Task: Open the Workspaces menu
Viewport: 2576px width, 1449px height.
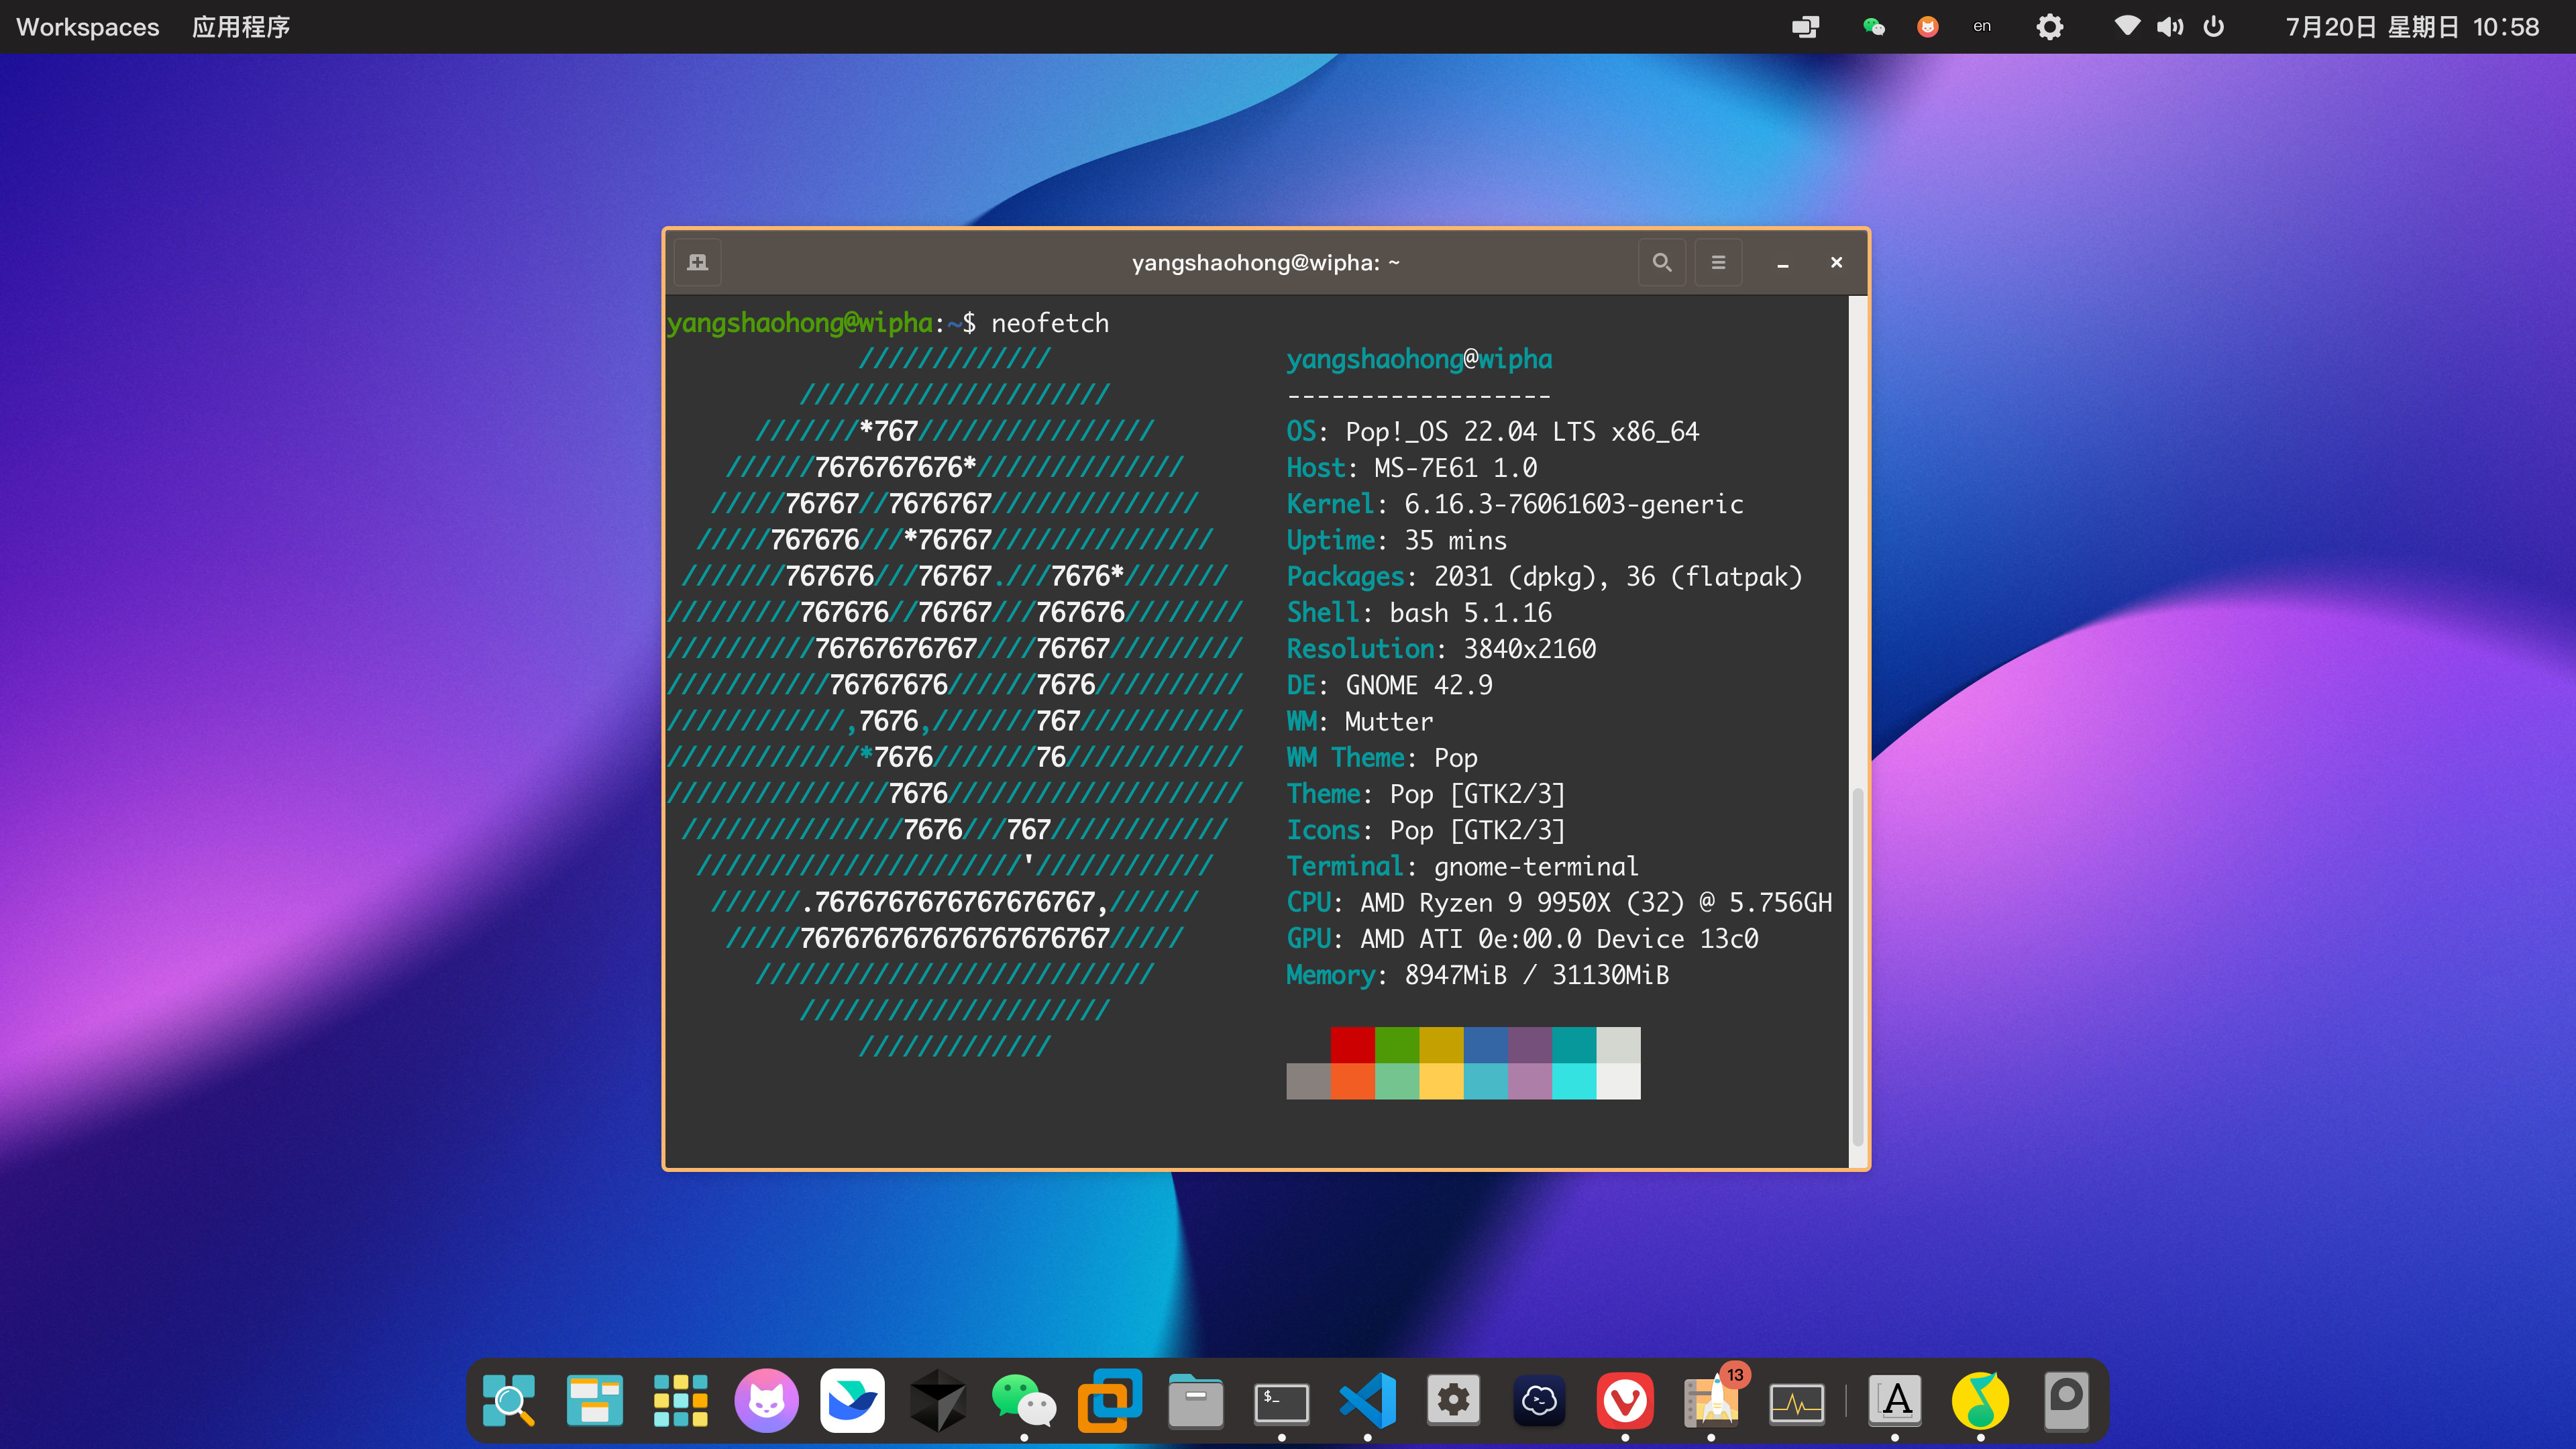Action: point(87,27)
